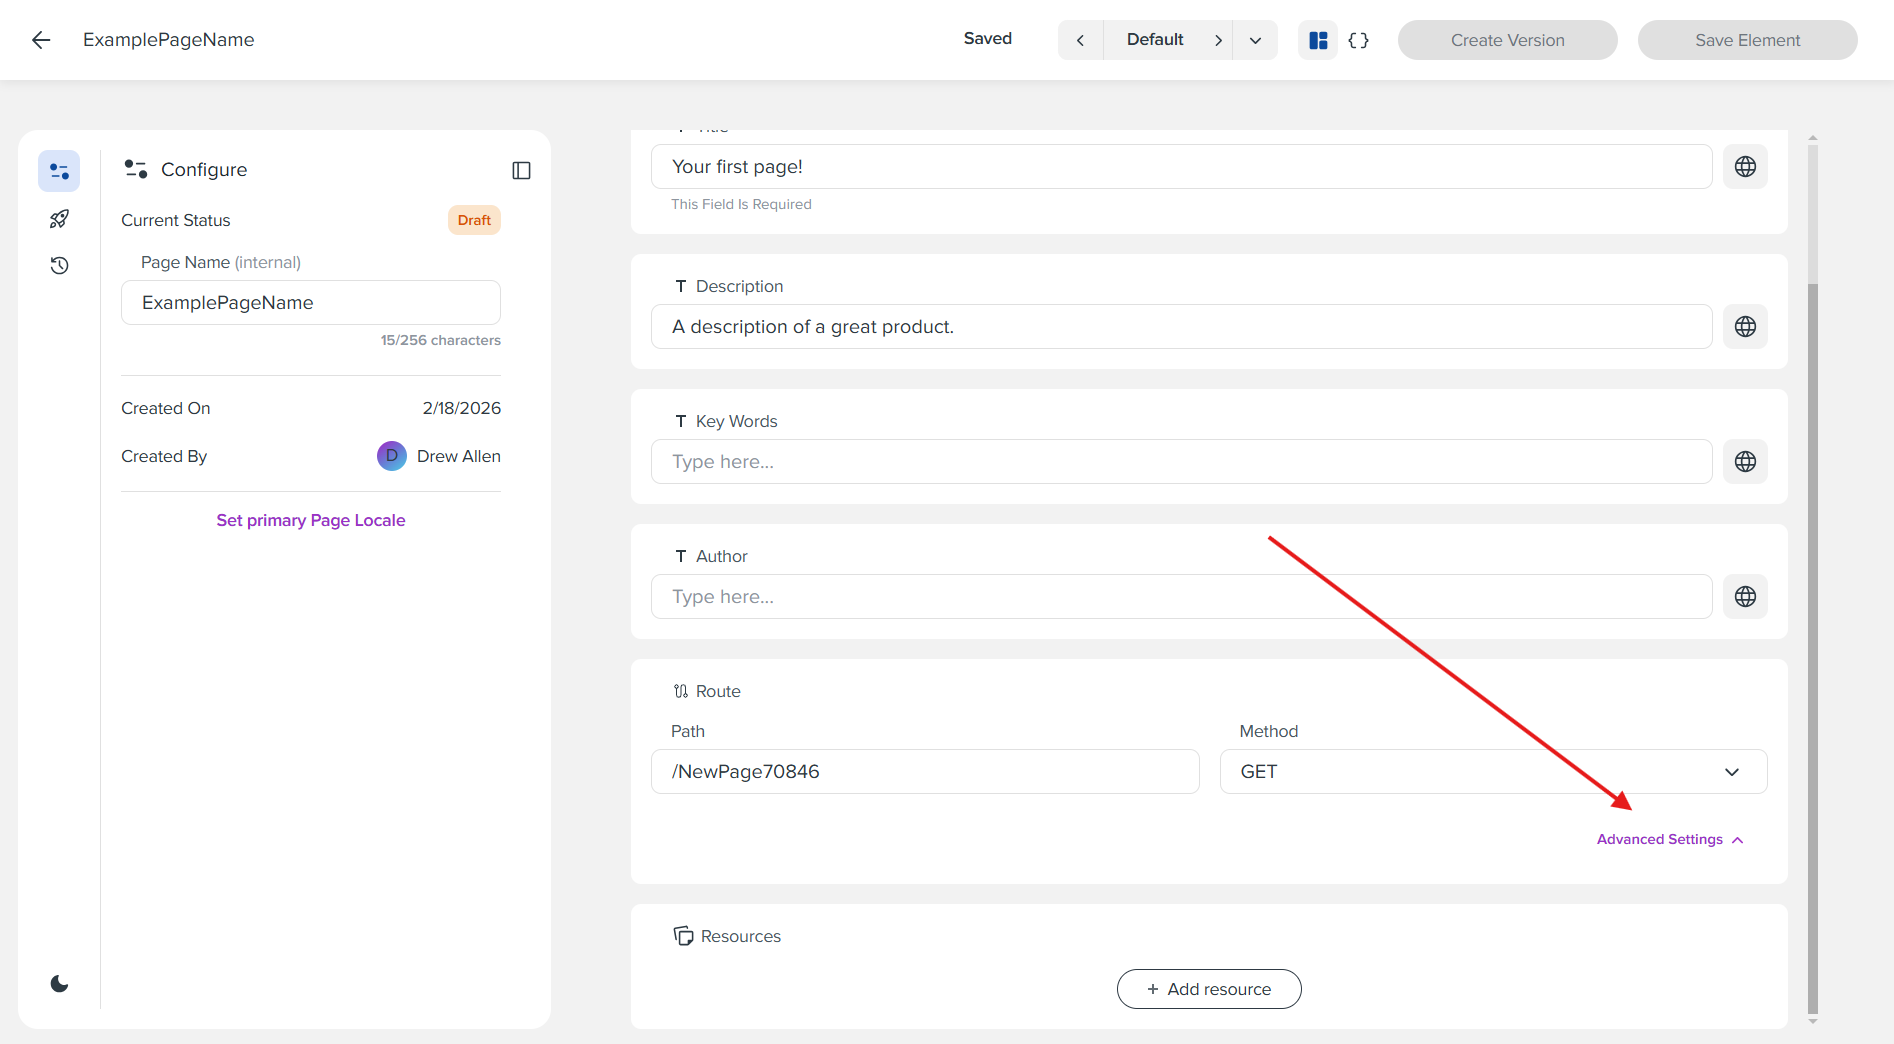This screenshot has height=1044, width=1894.
Task: Open the rocket publish sidebar icon
Action: tap(59, 219)
